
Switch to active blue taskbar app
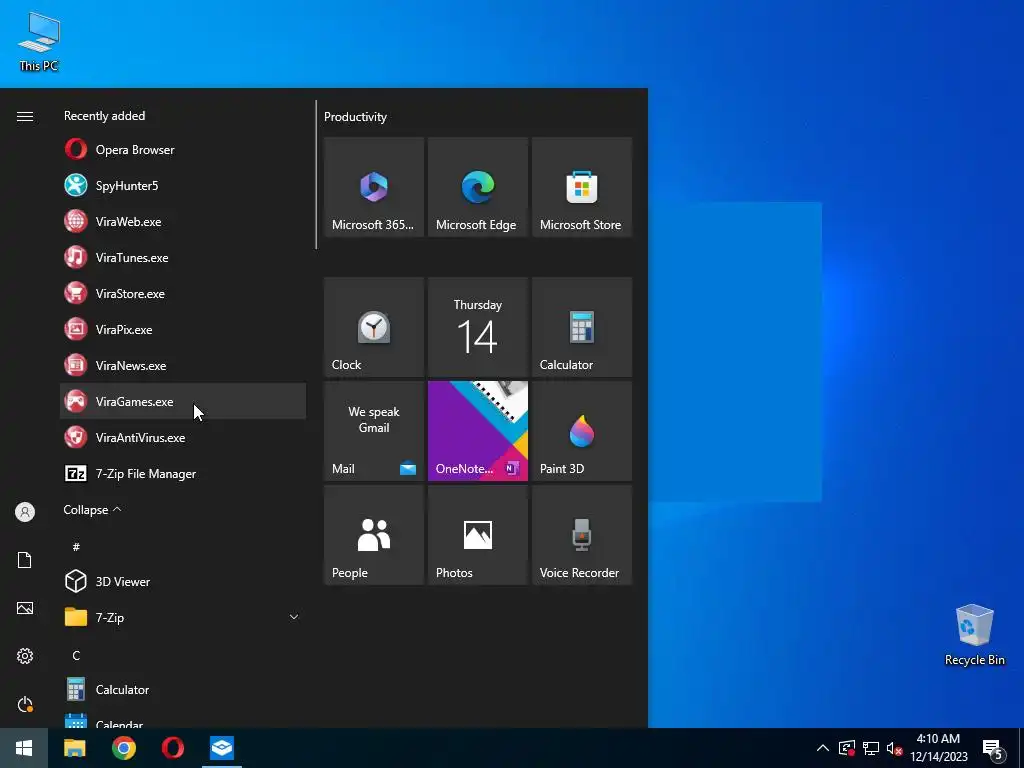[x=222, y=748]
